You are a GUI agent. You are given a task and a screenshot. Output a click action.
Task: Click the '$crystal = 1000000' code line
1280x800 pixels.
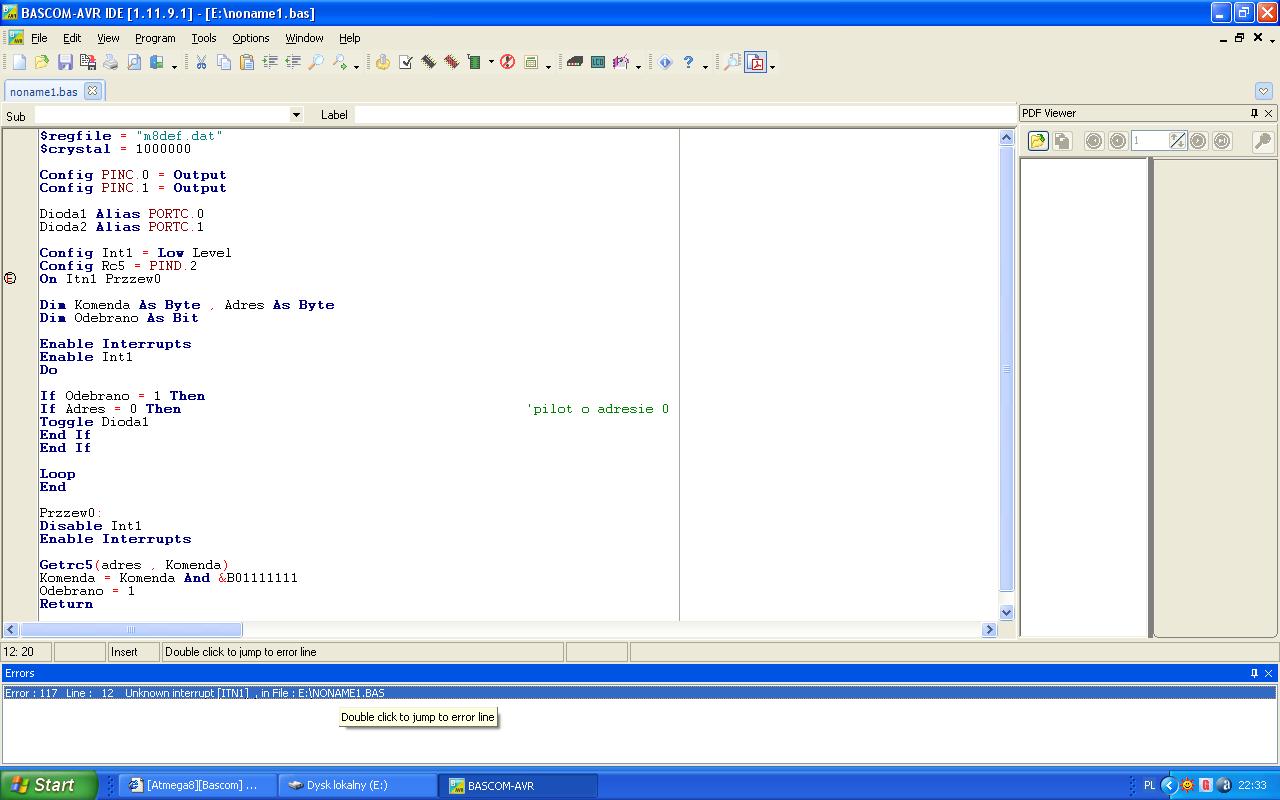115,149
